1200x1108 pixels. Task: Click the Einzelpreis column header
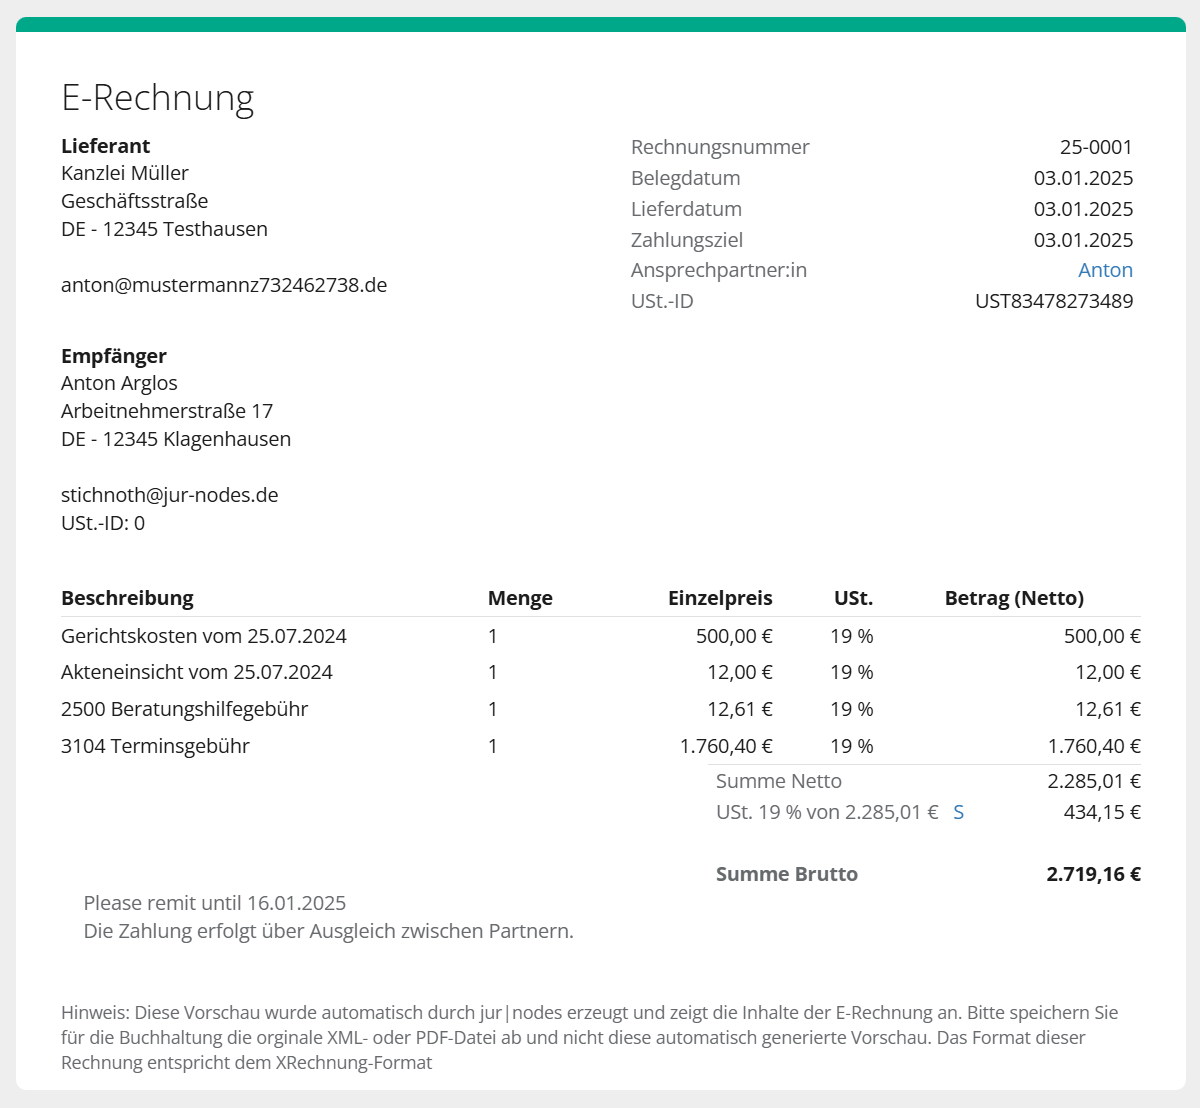[720, 598]
